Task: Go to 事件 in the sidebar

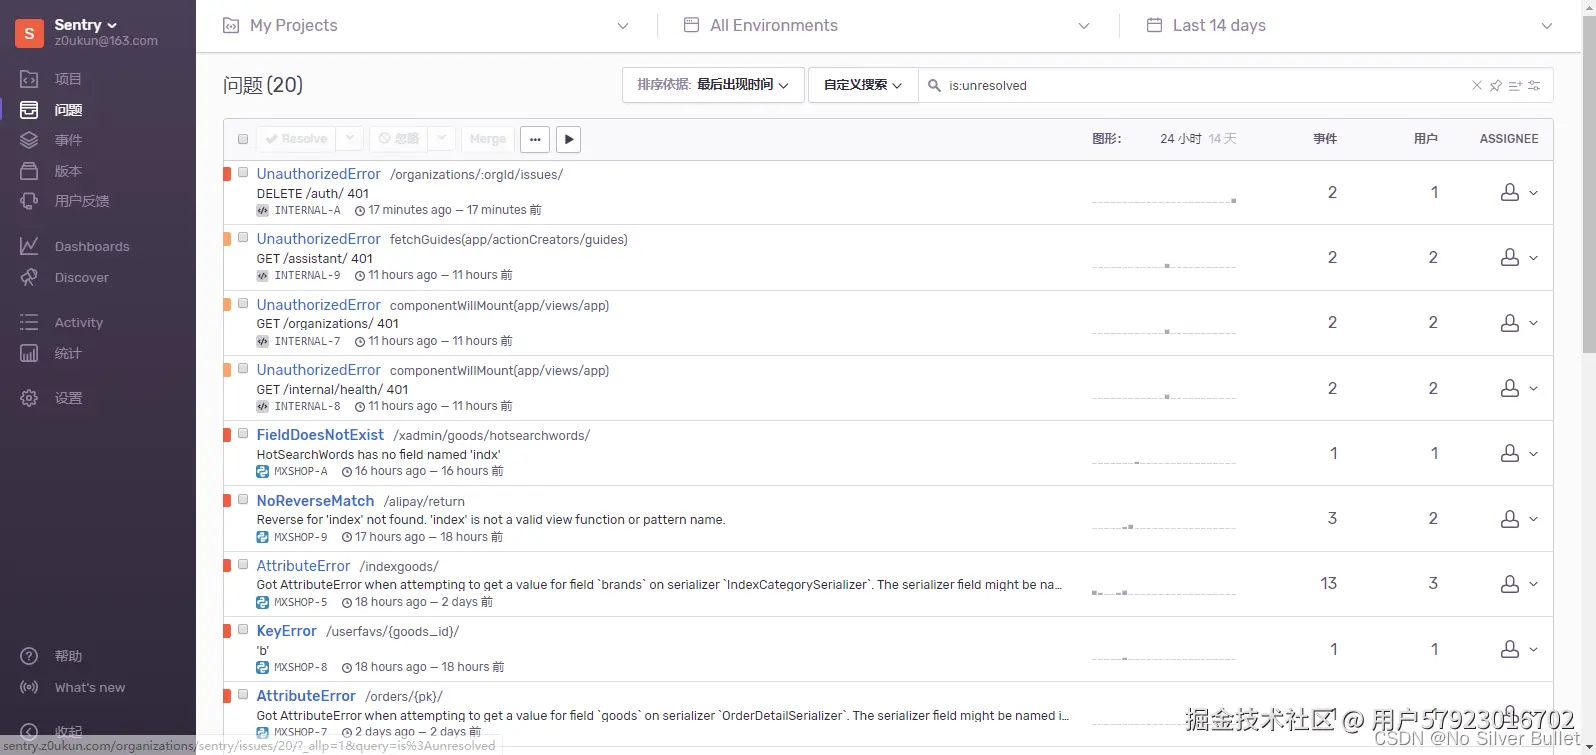Action: [x=68, y=140]
